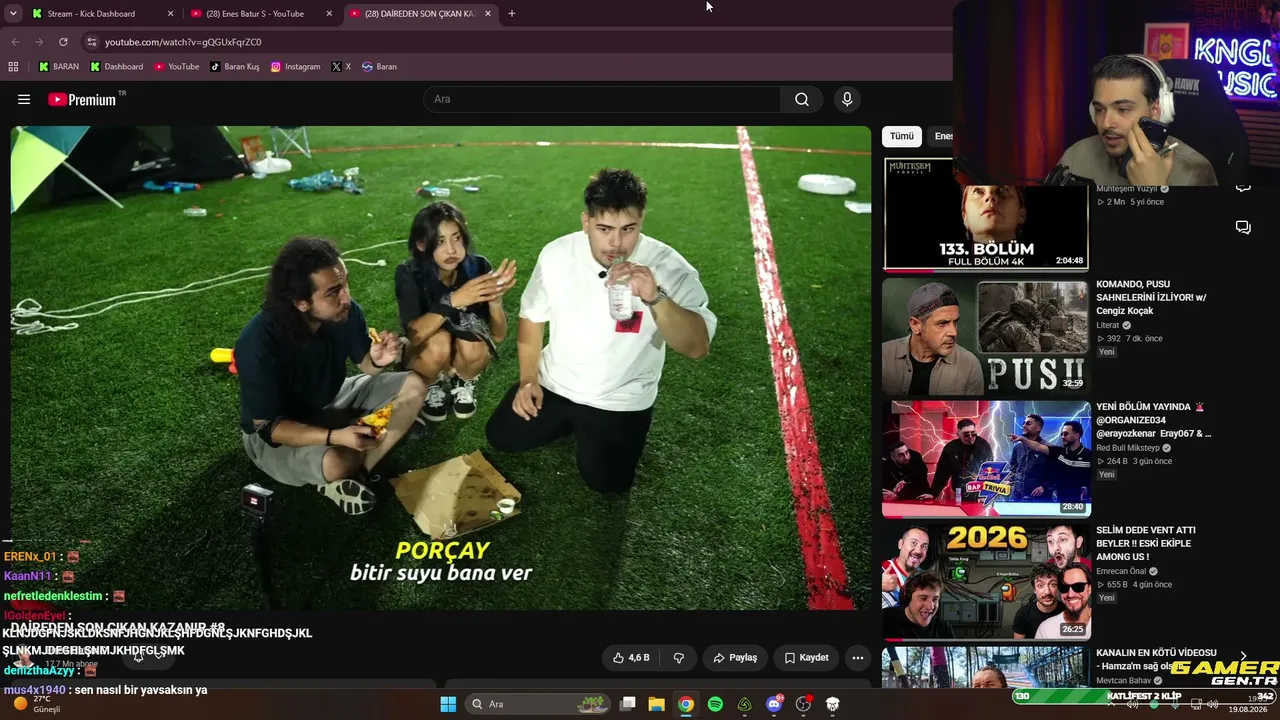Open the Paylaş share dialog

tap(735, 658)
